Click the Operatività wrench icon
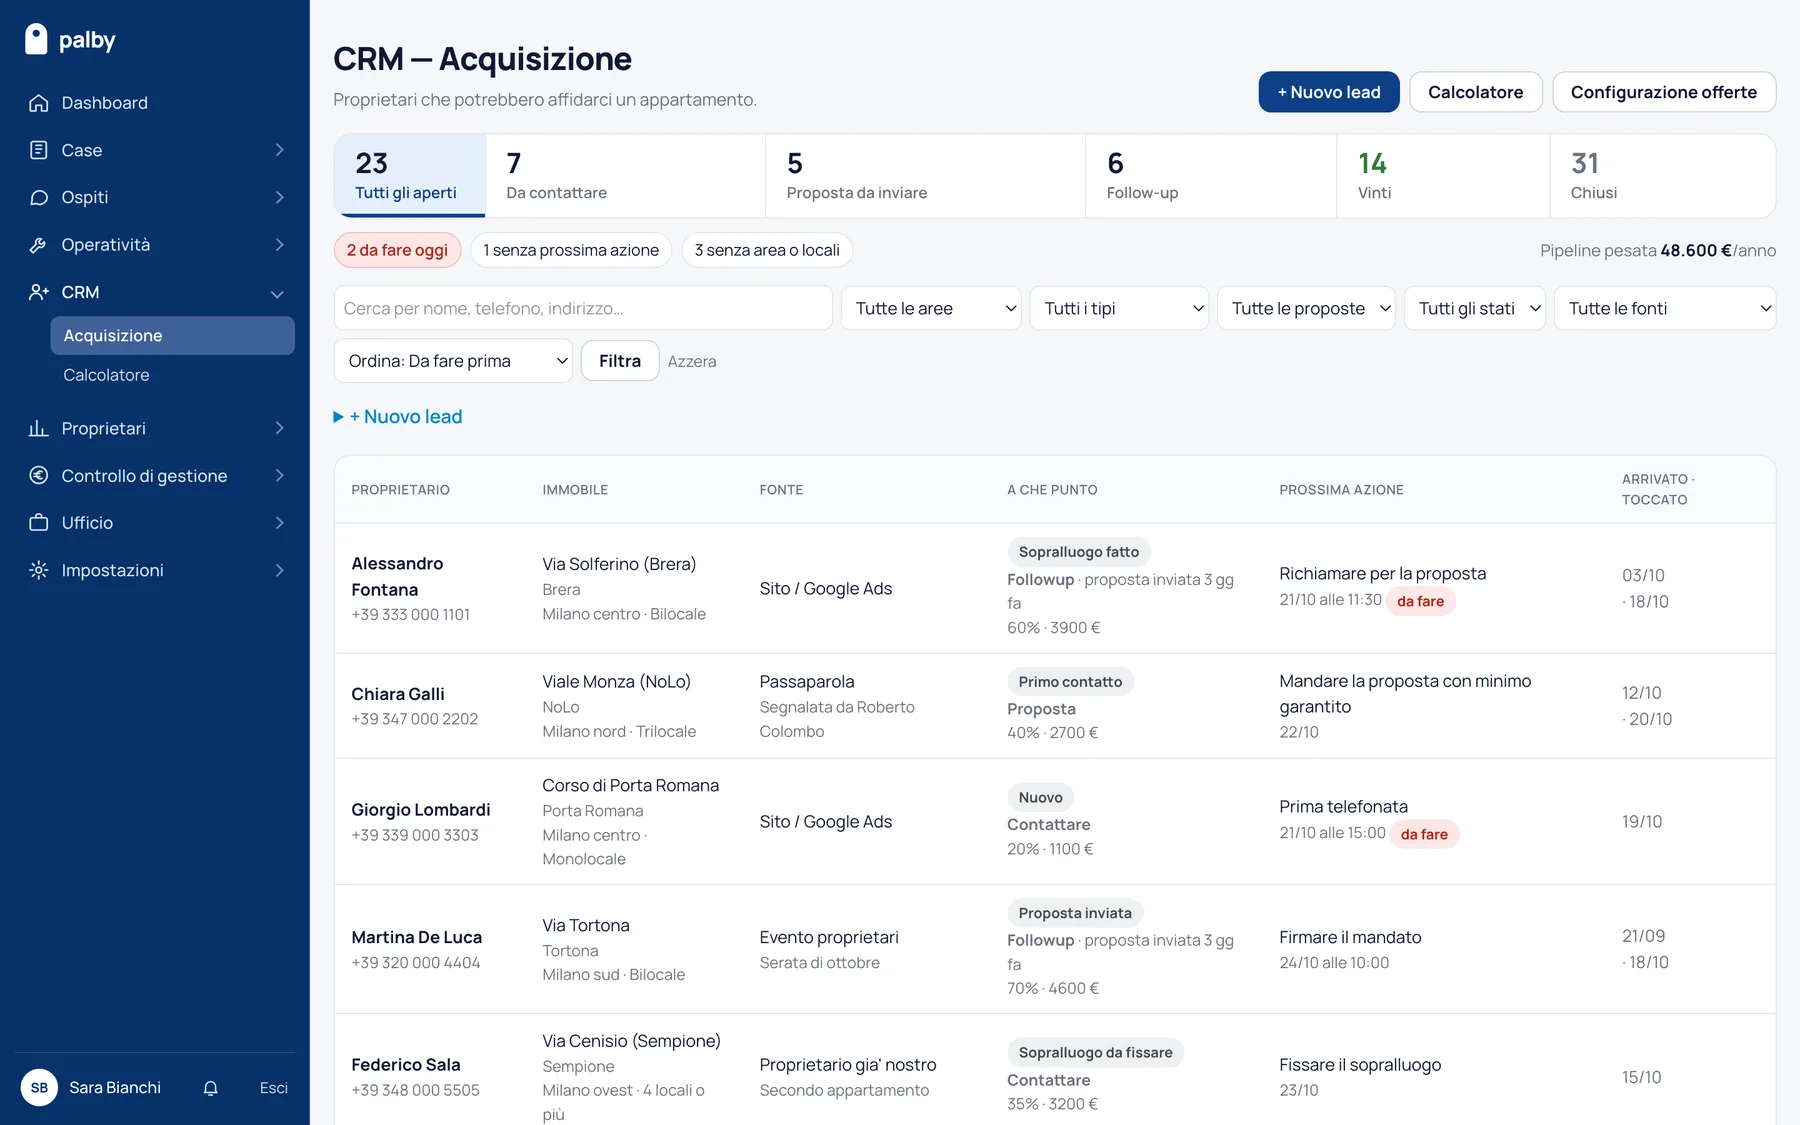The image size is (1800, 1125). pyautogui.click(x=39, y=245)
